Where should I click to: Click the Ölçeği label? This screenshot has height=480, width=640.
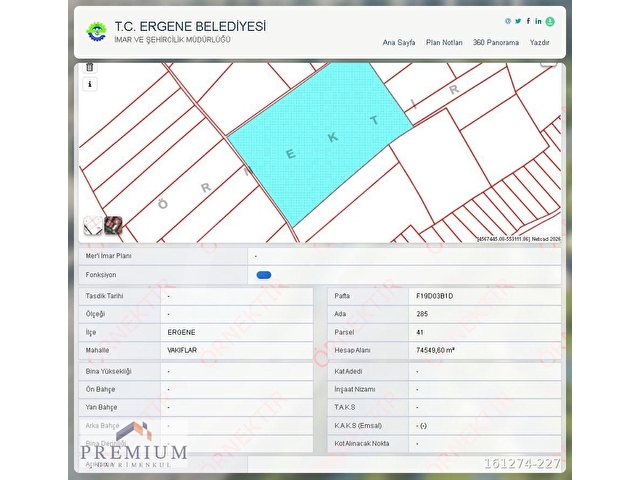(95, 314)
